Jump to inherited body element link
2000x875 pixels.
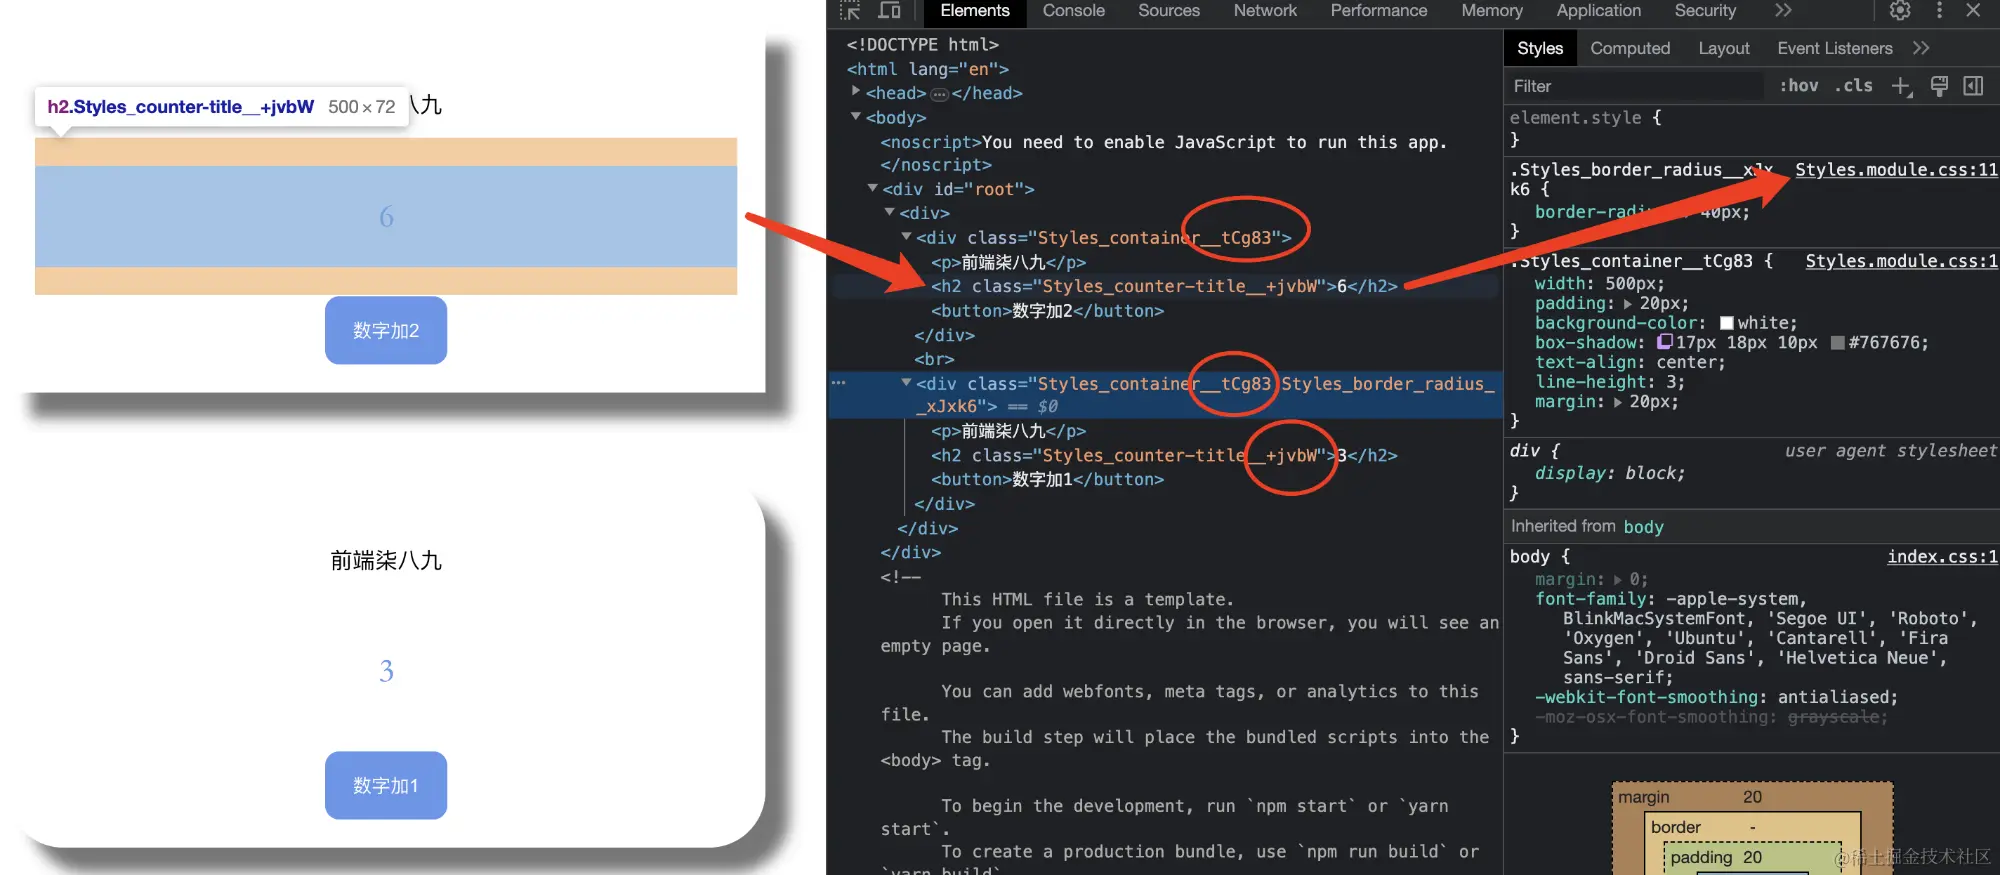[1643, 527]
